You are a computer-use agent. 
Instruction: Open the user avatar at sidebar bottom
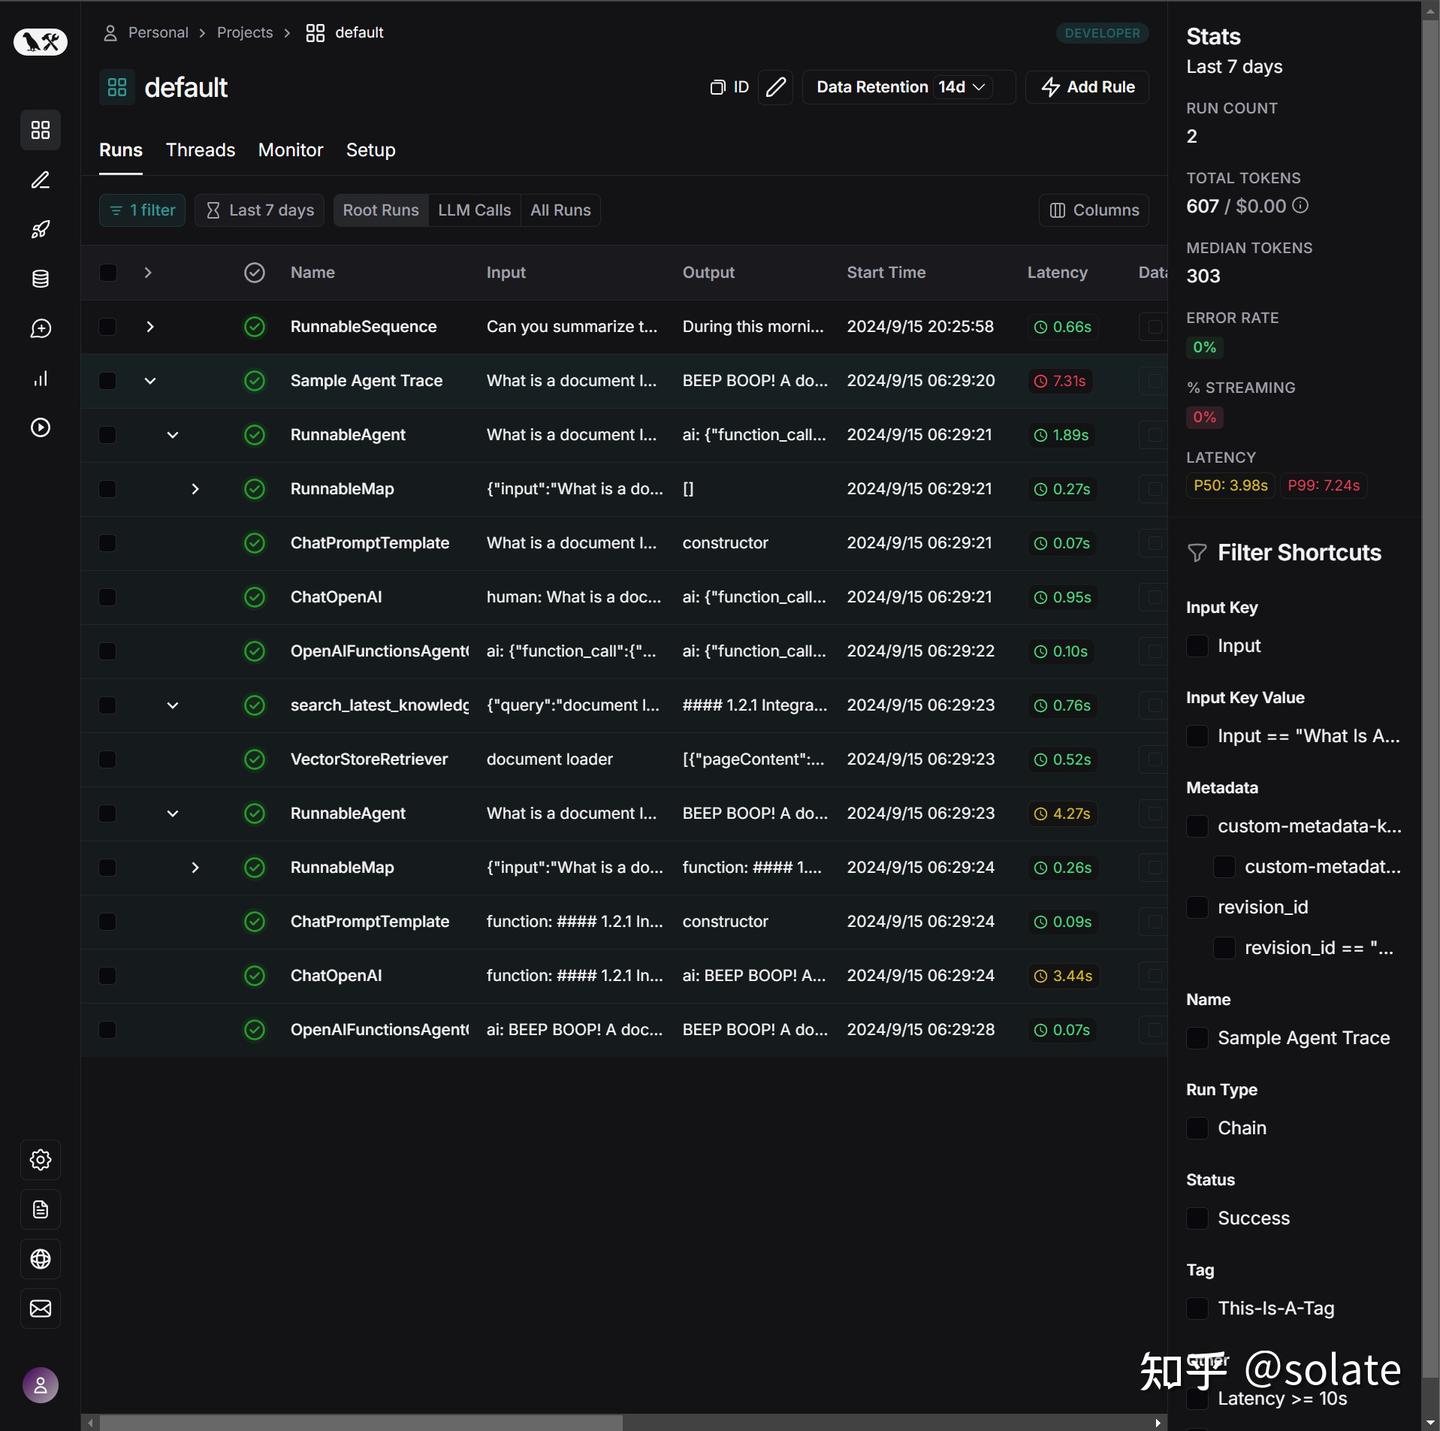[40, 1385]
